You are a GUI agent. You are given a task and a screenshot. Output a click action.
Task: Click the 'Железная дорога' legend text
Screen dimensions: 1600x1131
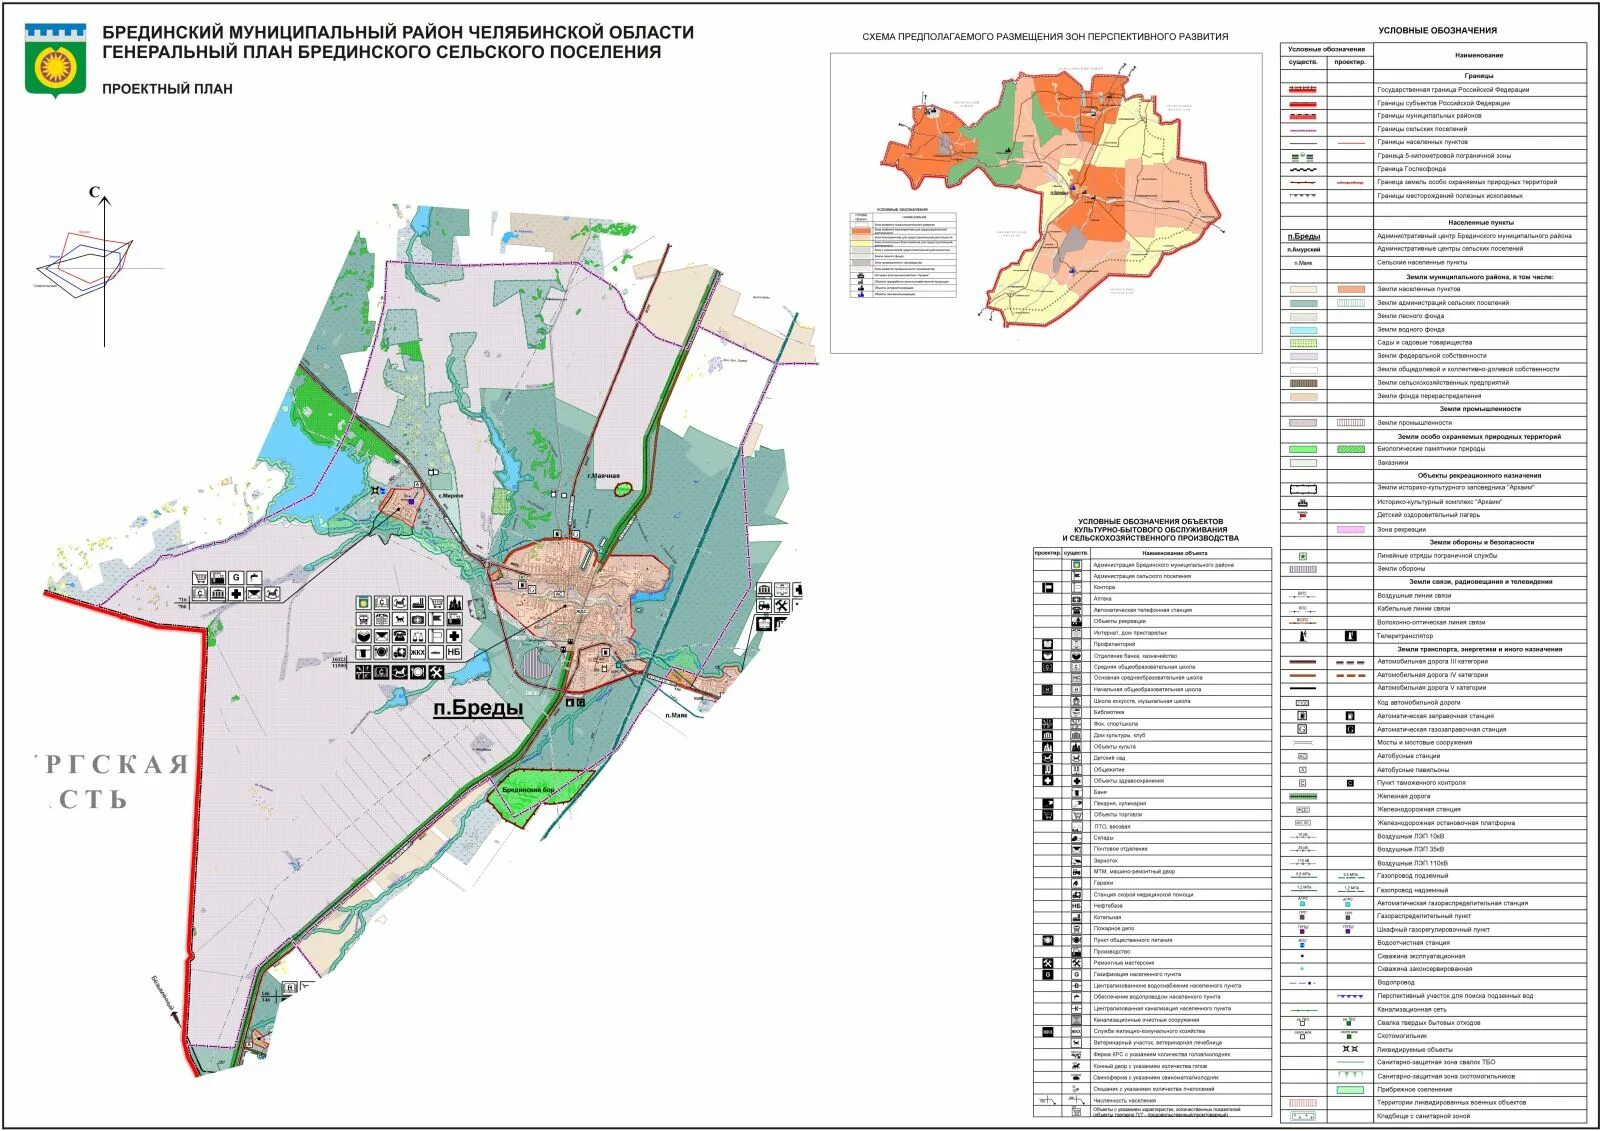coord(1403,796)
